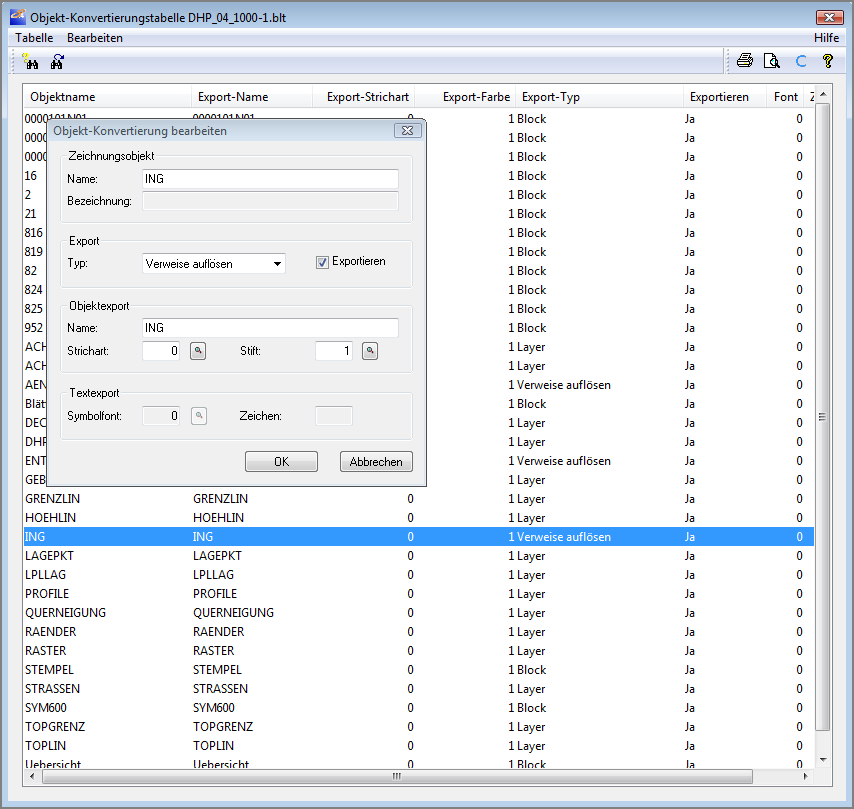This screenshot has height=809, width=854.
Task: Click the Zeichen field
Action: click(334, 416)
